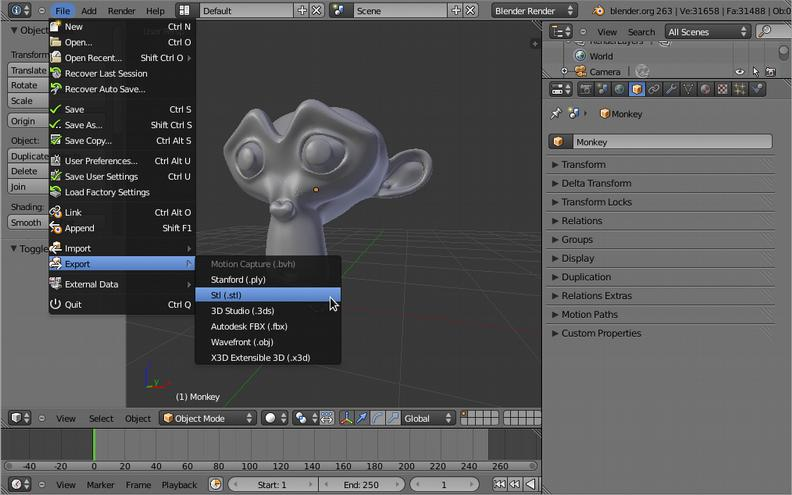The height and width of the screenshot is (495, 792).
Task: Toggle Camera renderability icon in outliner
Action: (x=771, y=72)
